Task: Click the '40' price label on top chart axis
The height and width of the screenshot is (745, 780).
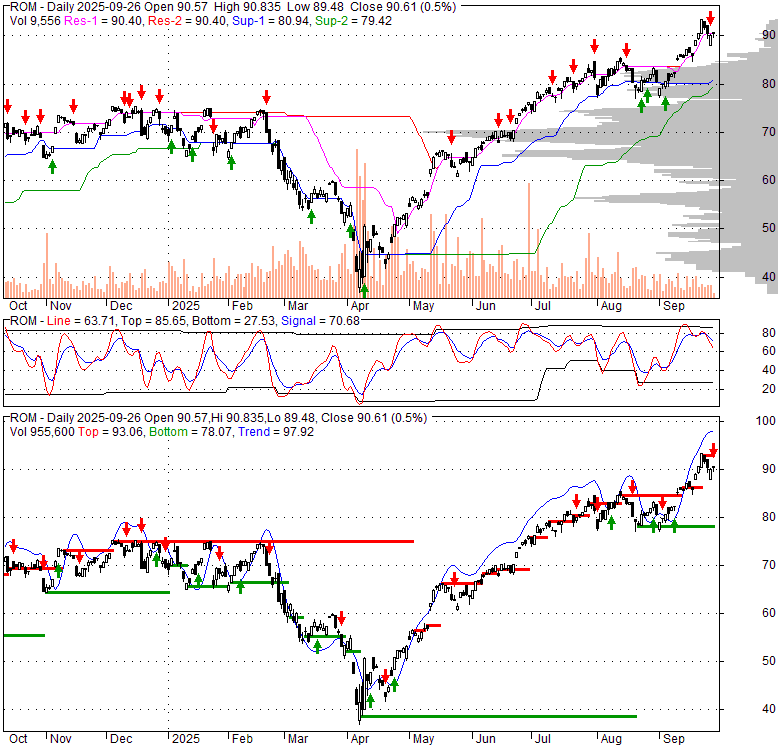Action: pos(769,277)
